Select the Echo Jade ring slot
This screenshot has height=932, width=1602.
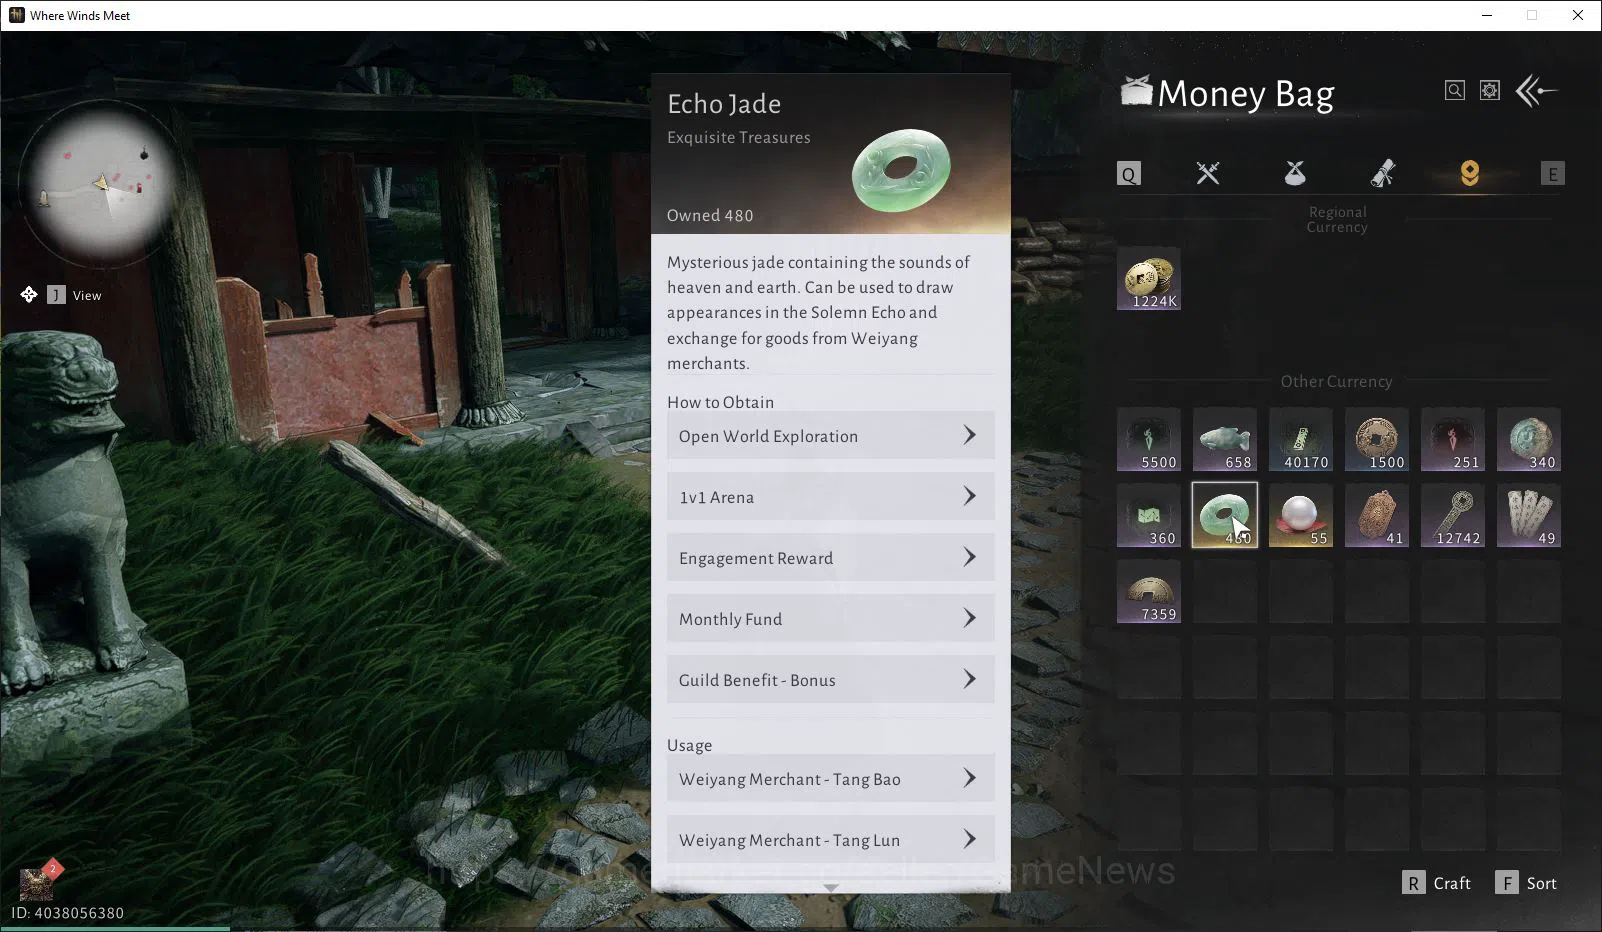pos(1225,516)
